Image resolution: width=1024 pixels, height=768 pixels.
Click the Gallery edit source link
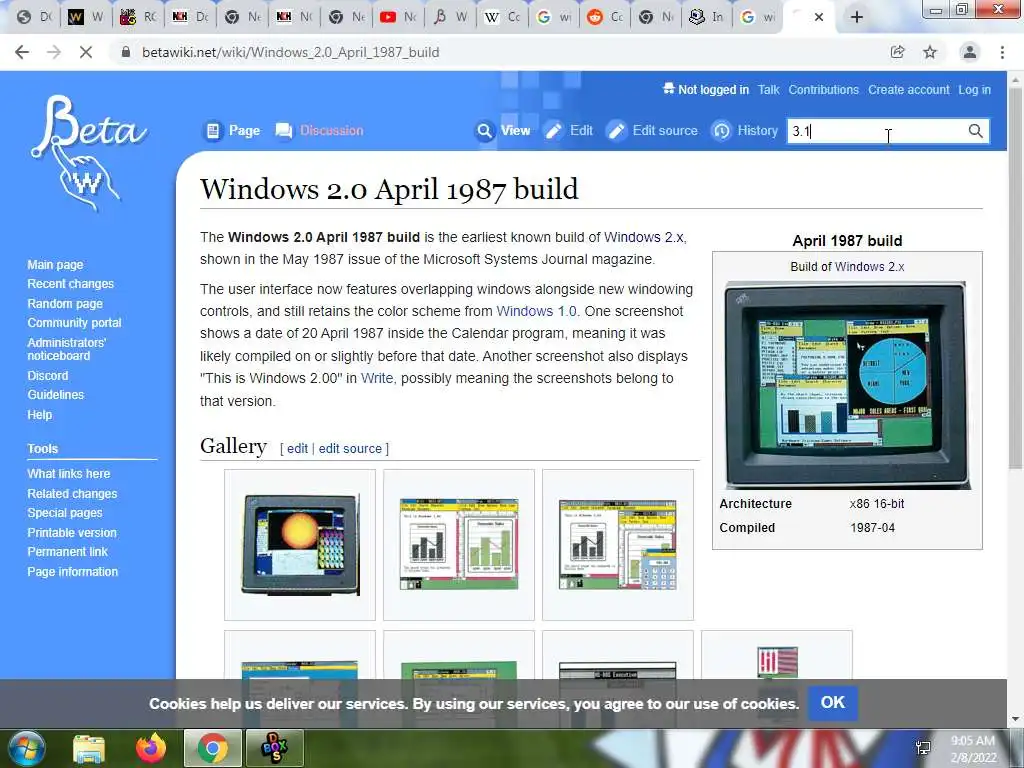click(350, 449)
